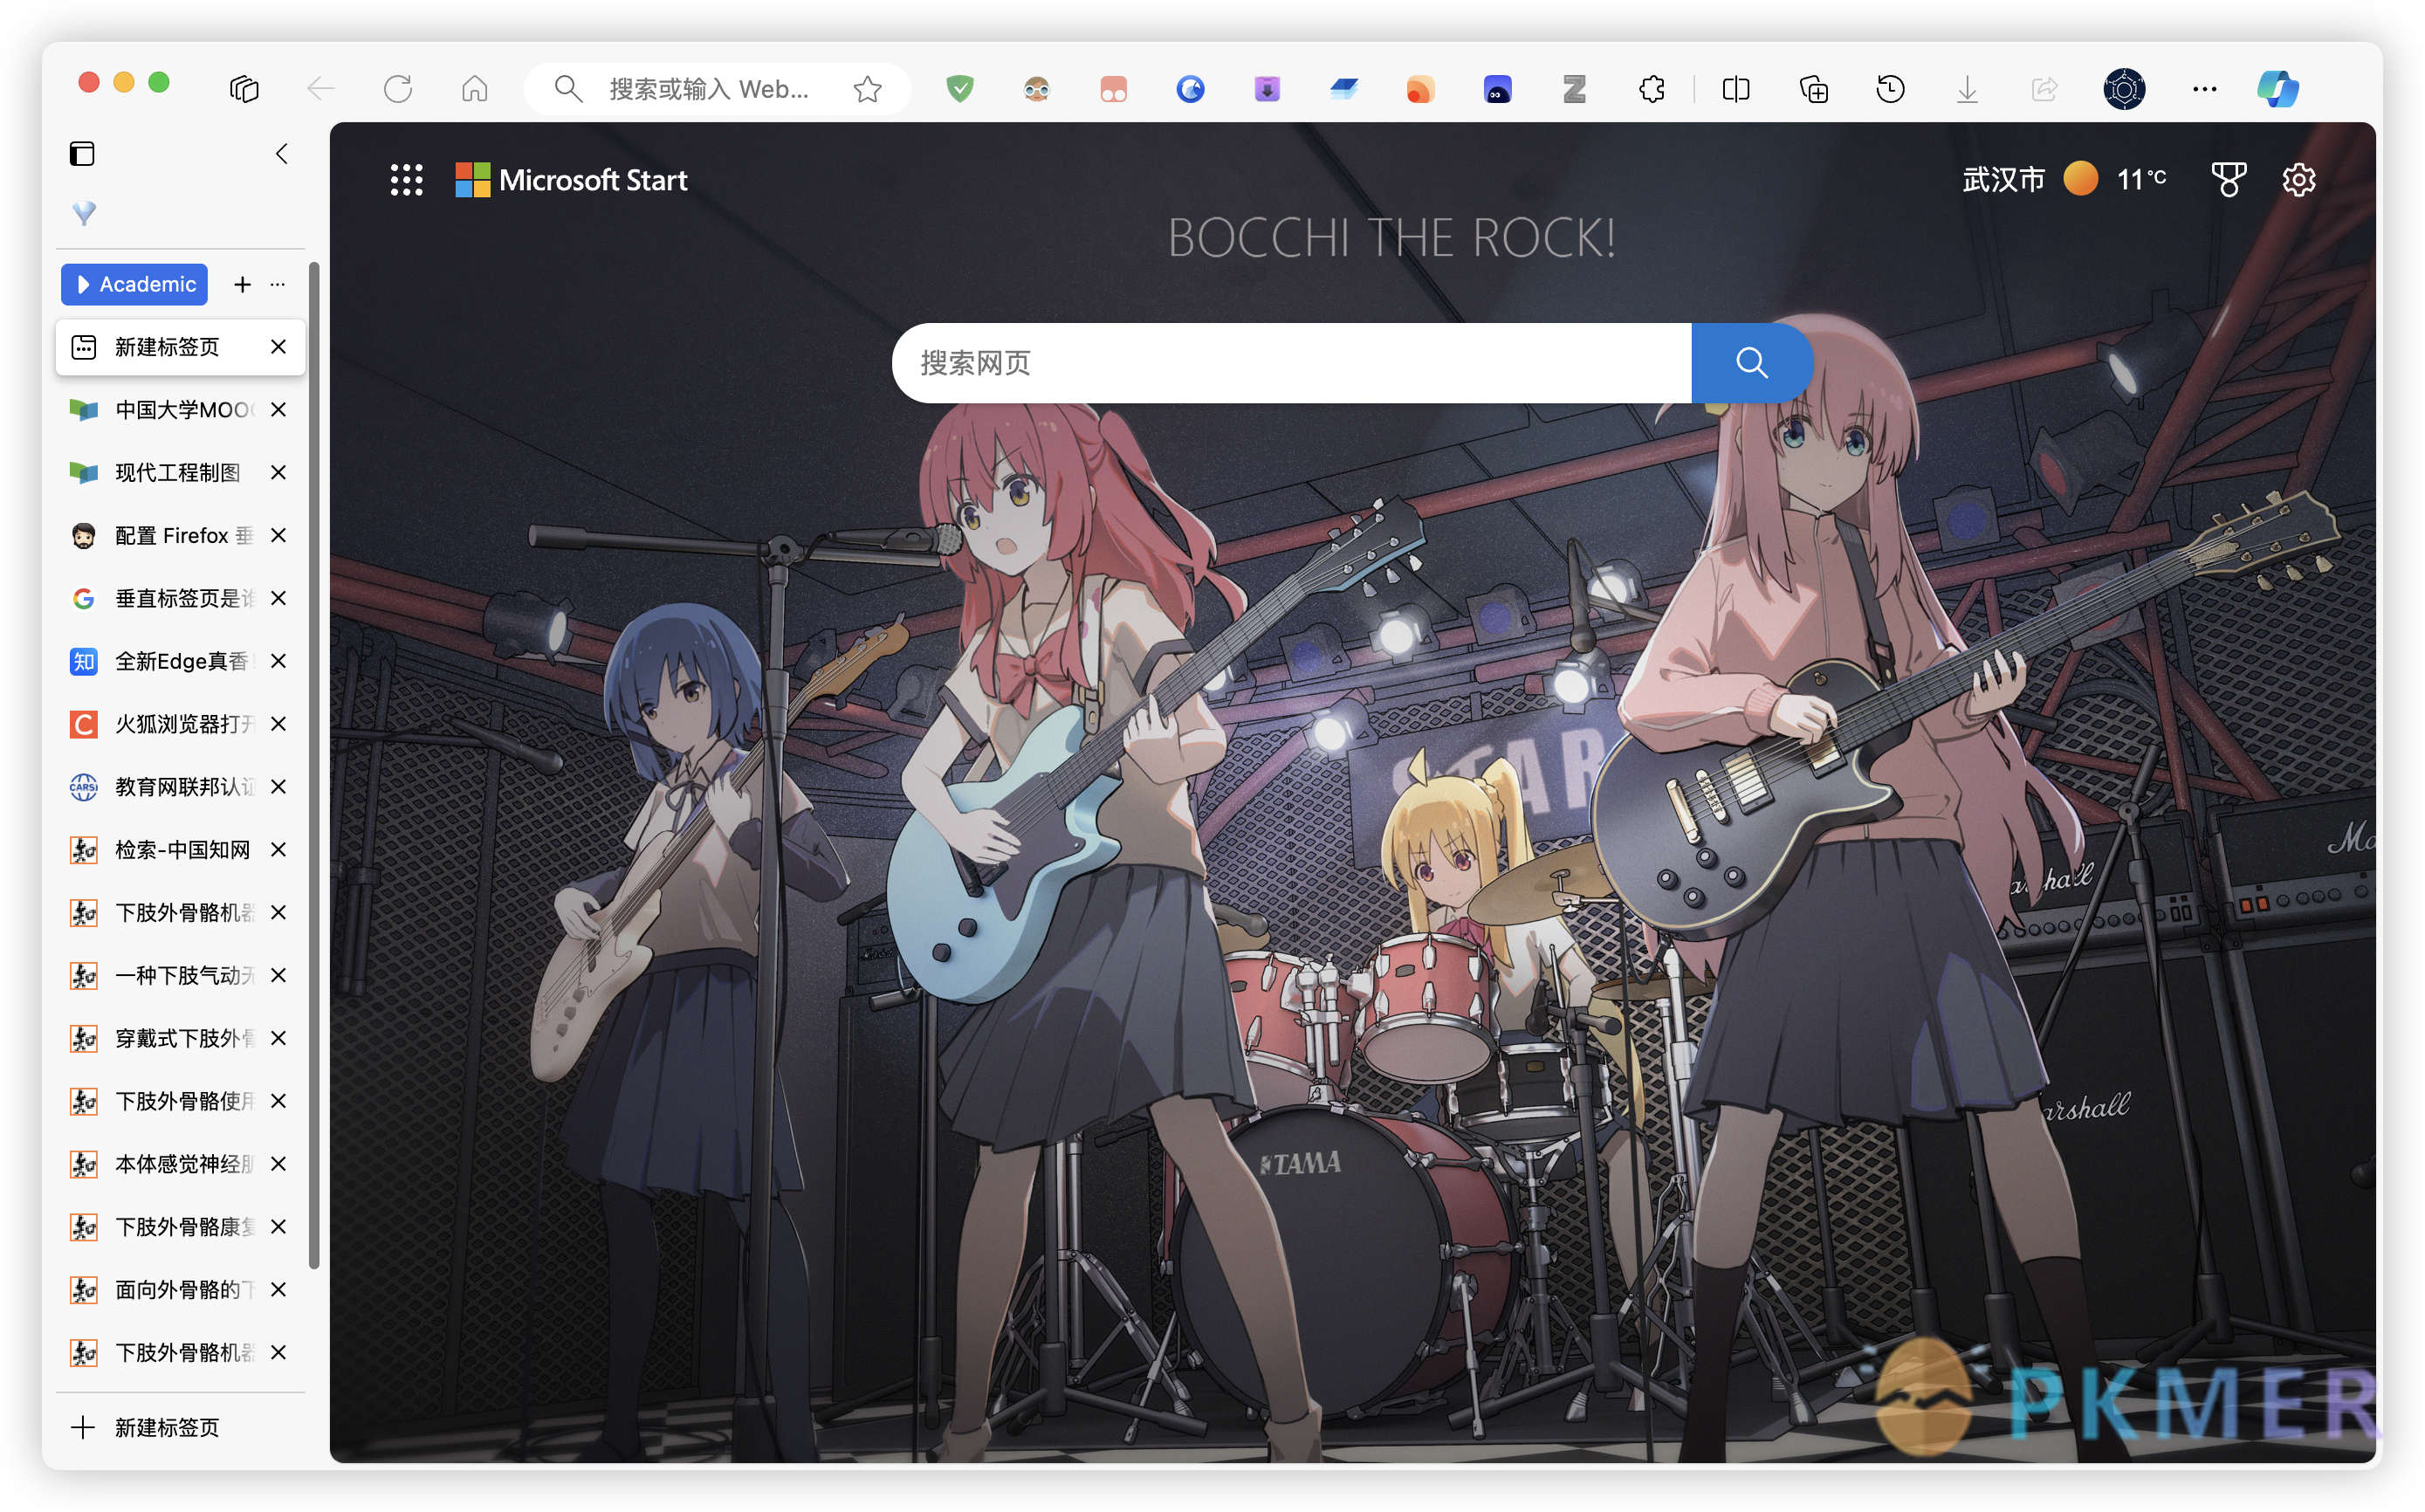Open the green shield adblock extension
The width and height of the screenshot is (2425, 1512).
coord(960,89)
